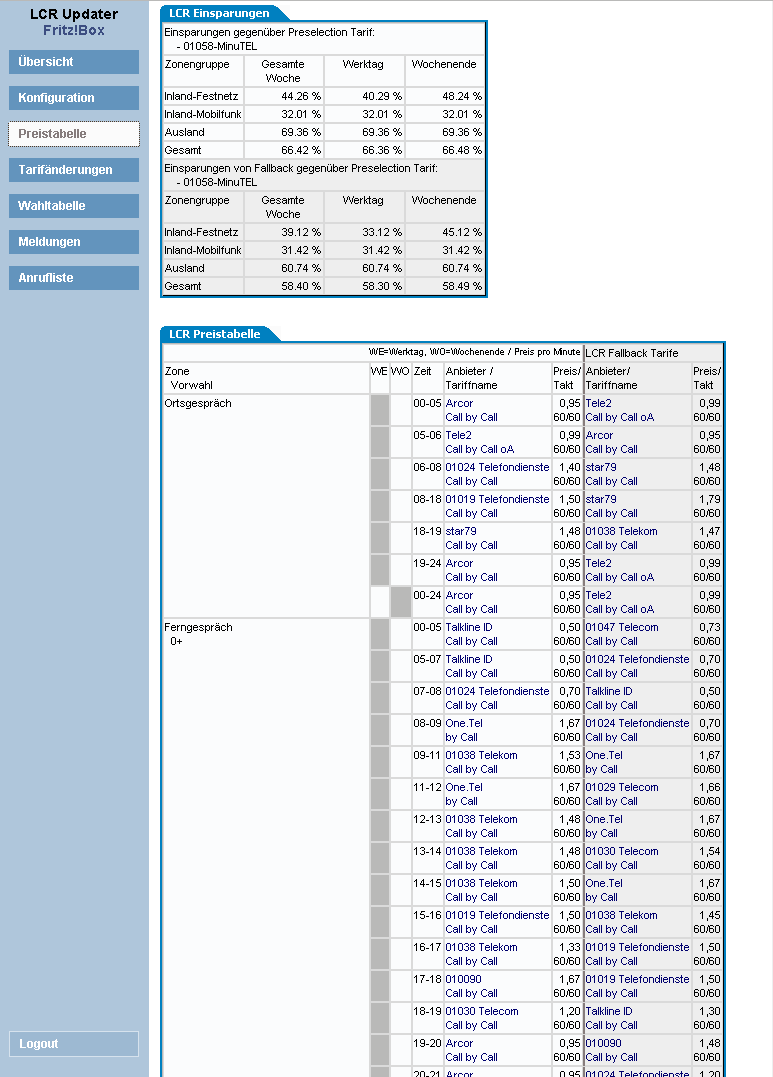
Task: Open the Meldungen section
Action: pos(74,242)
